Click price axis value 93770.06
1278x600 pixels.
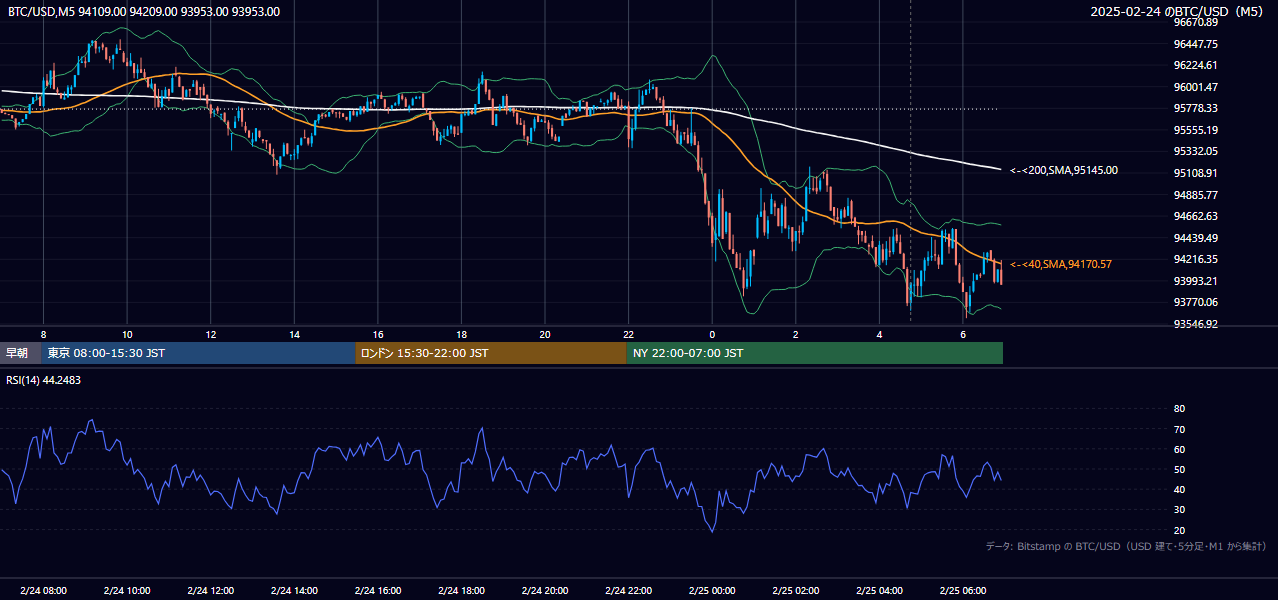point(1195,302)
